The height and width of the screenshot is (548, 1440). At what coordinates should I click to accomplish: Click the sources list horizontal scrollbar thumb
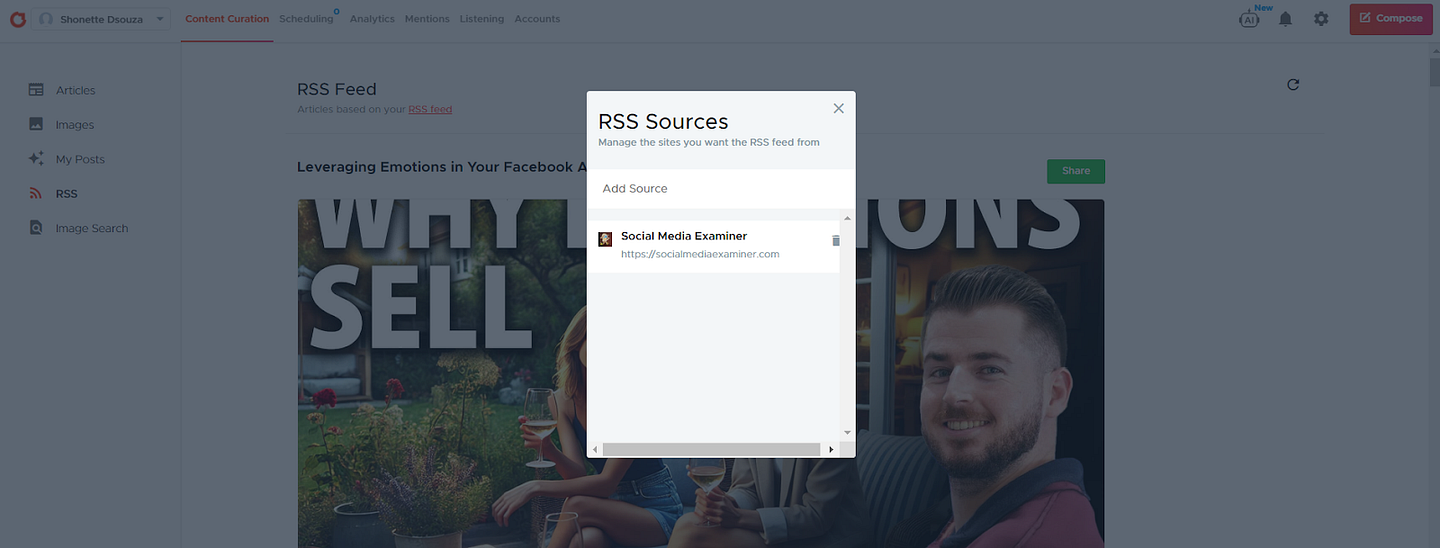[711, 450]
